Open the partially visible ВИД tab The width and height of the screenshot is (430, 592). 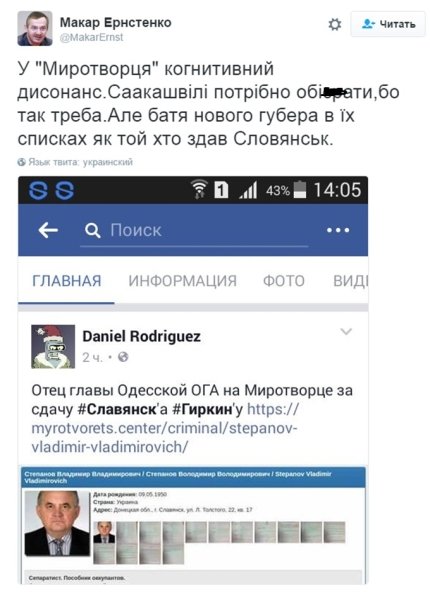350,281
